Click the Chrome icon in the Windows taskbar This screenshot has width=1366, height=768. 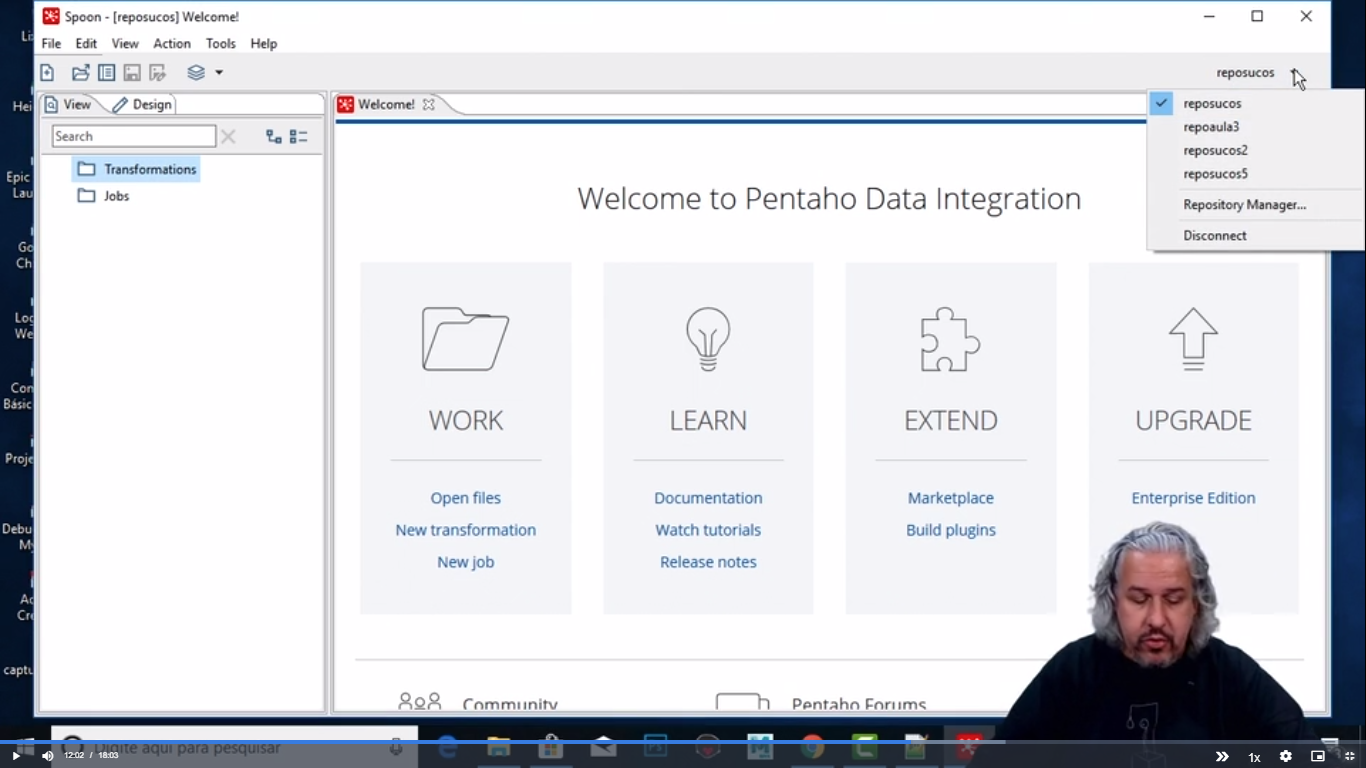point(812,746)
